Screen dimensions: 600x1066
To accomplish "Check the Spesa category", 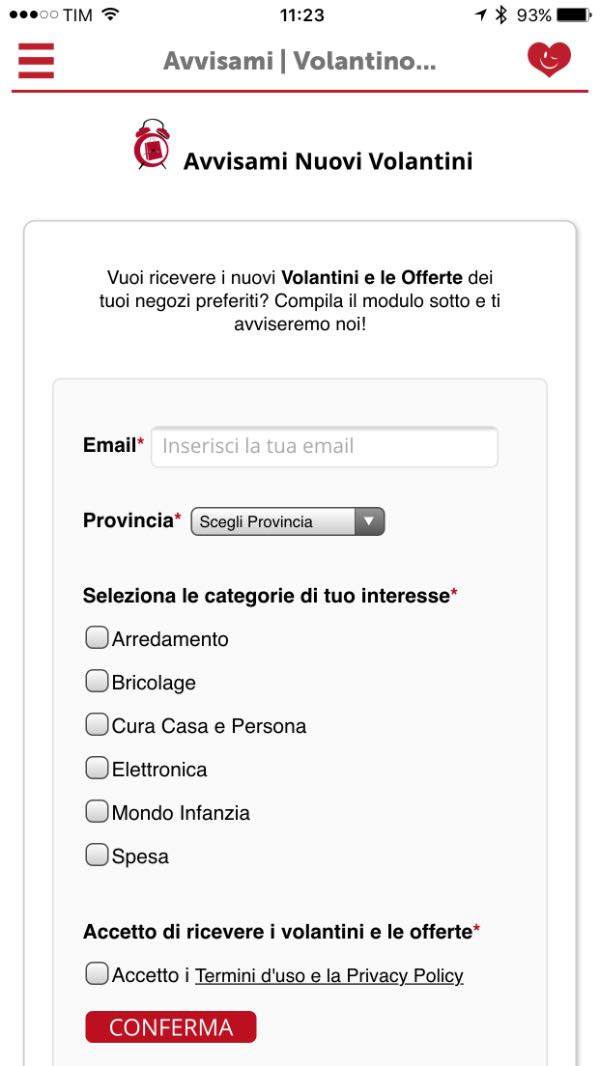I will pos(97,855).
